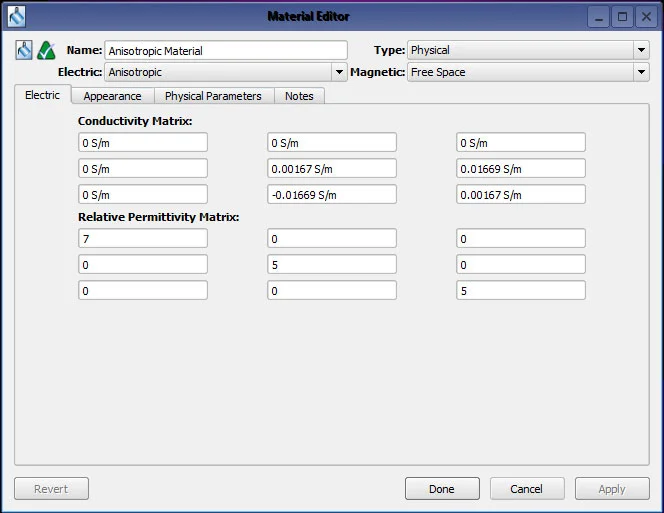Click conductivity row 2 field showing 0.00167 S/m
The image size is (664, 513).
point(332,169)
